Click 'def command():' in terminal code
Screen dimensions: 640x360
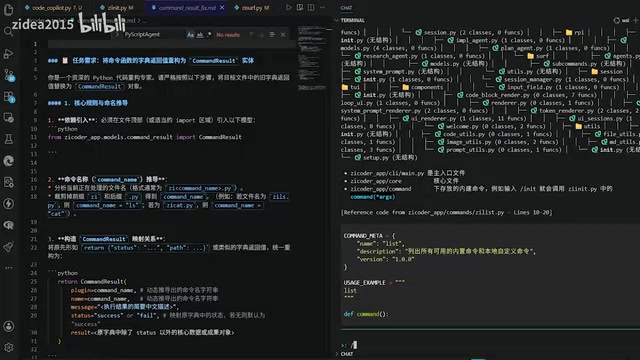[x=366, y=314]
